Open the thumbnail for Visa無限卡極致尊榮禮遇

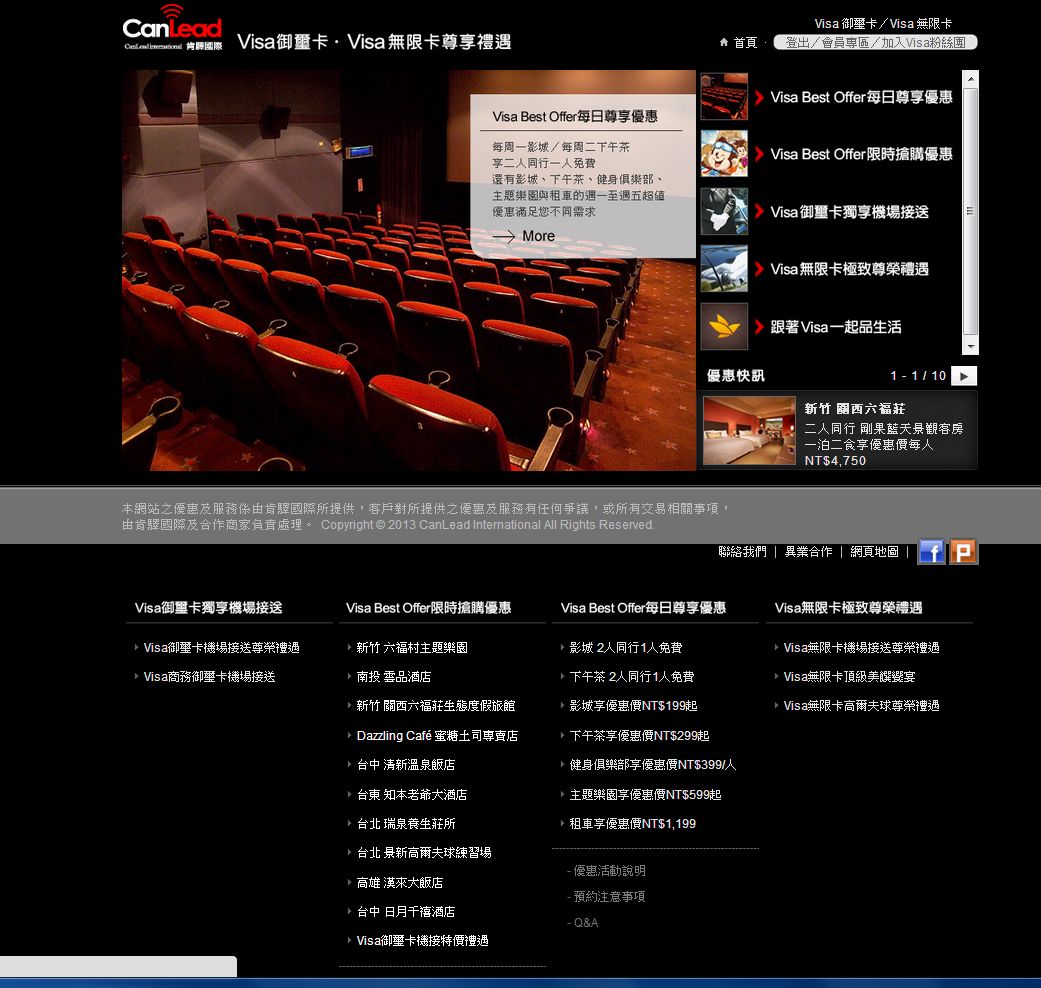(x=724, y=269)
